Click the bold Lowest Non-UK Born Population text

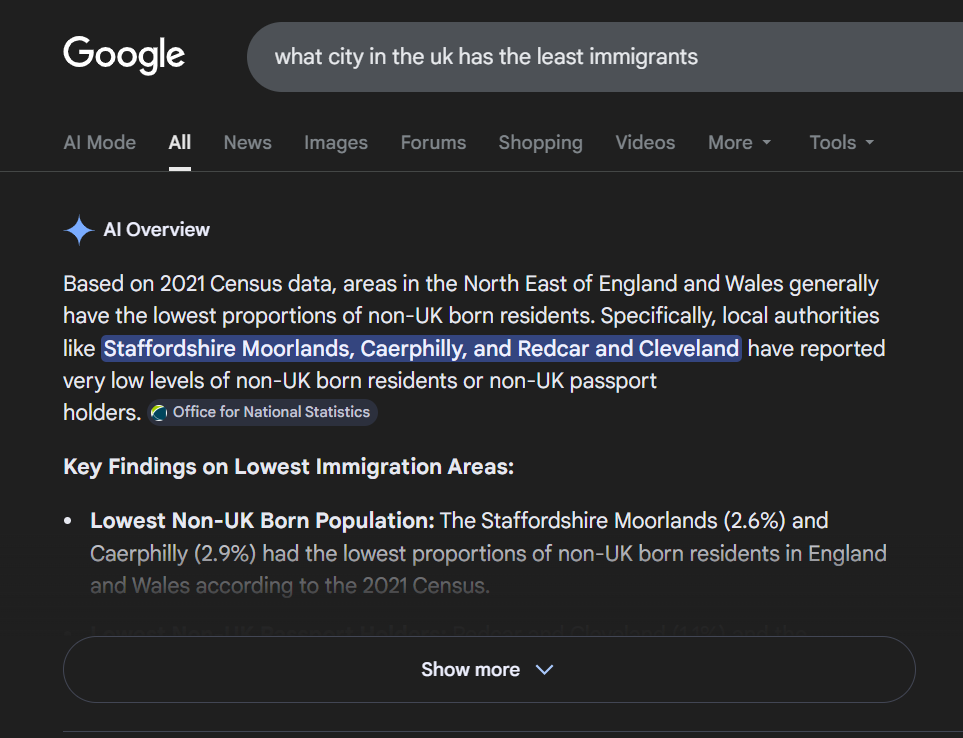[x=262, y=521]
